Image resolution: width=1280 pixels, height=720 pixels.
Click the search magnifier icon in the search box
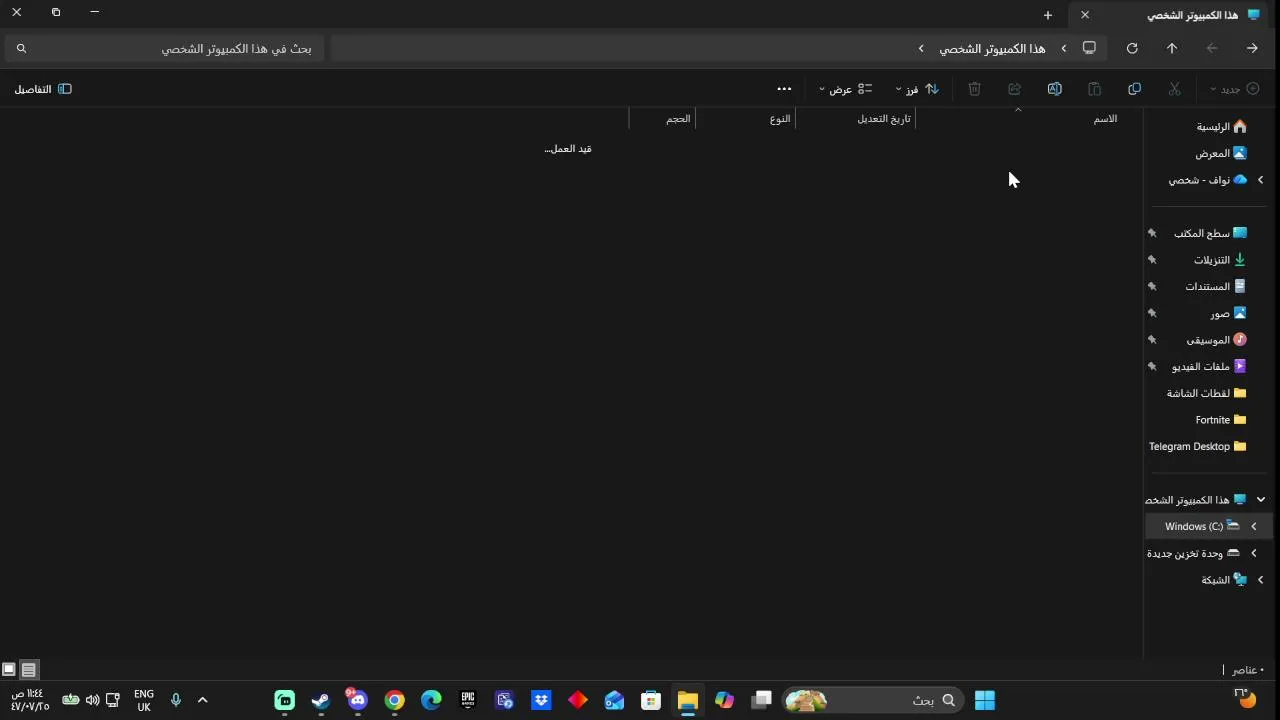[x=21, y=48]
